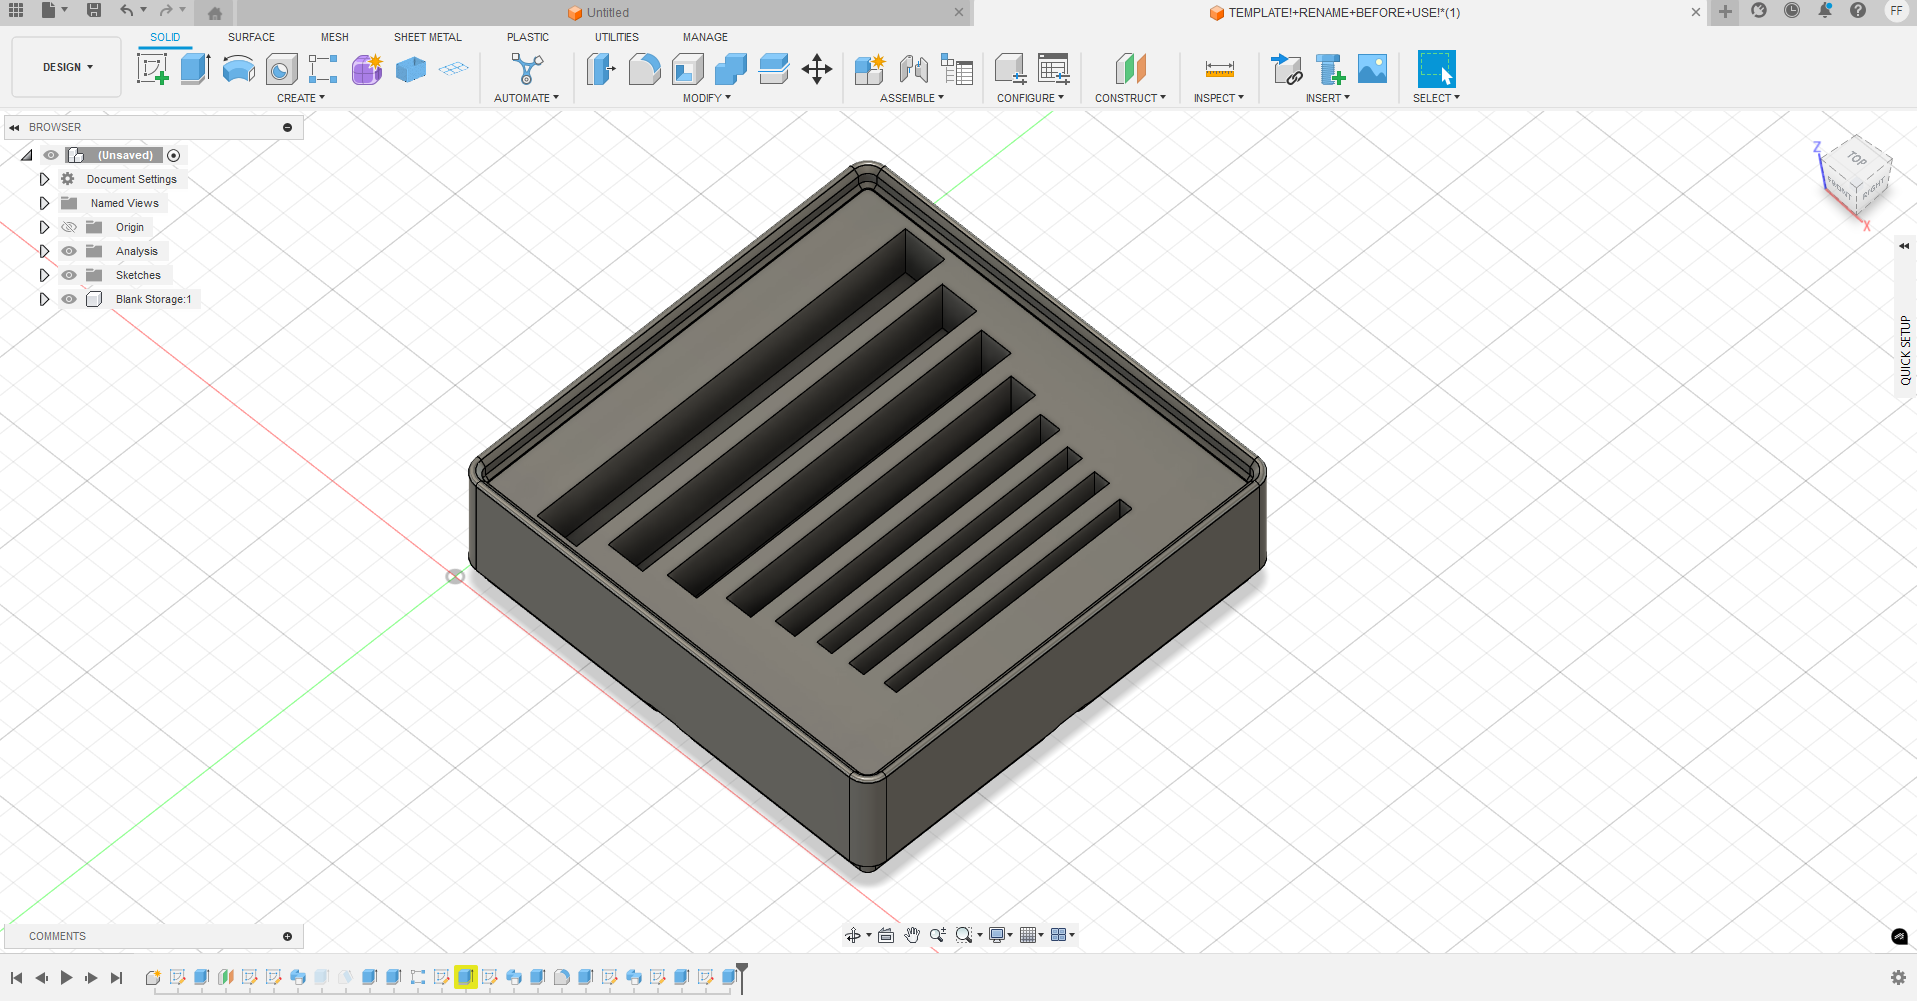The image size is (1917, 1001).
Task: Activate the (Unsaved) component radio button
Action: click(174, 155)
